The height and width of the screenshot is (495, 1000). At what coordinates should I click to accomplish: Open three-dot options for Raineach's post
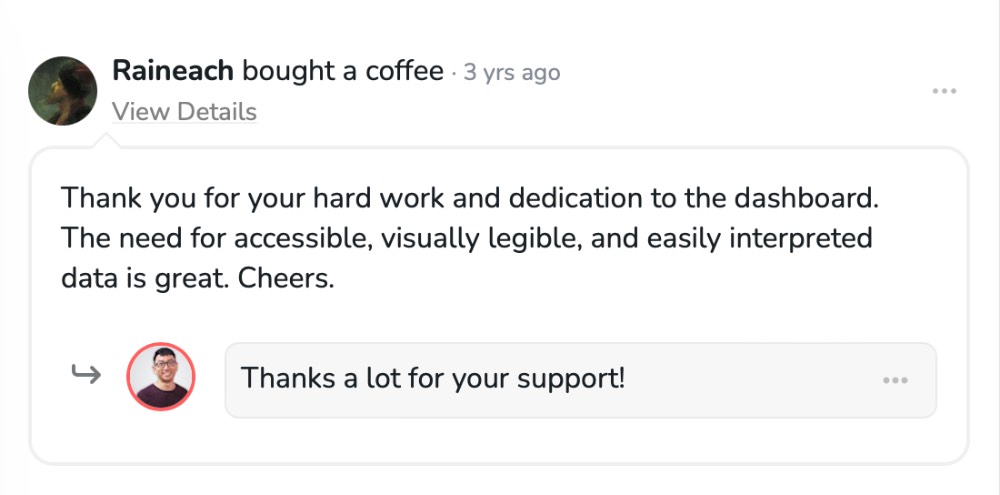click(944, 92)
